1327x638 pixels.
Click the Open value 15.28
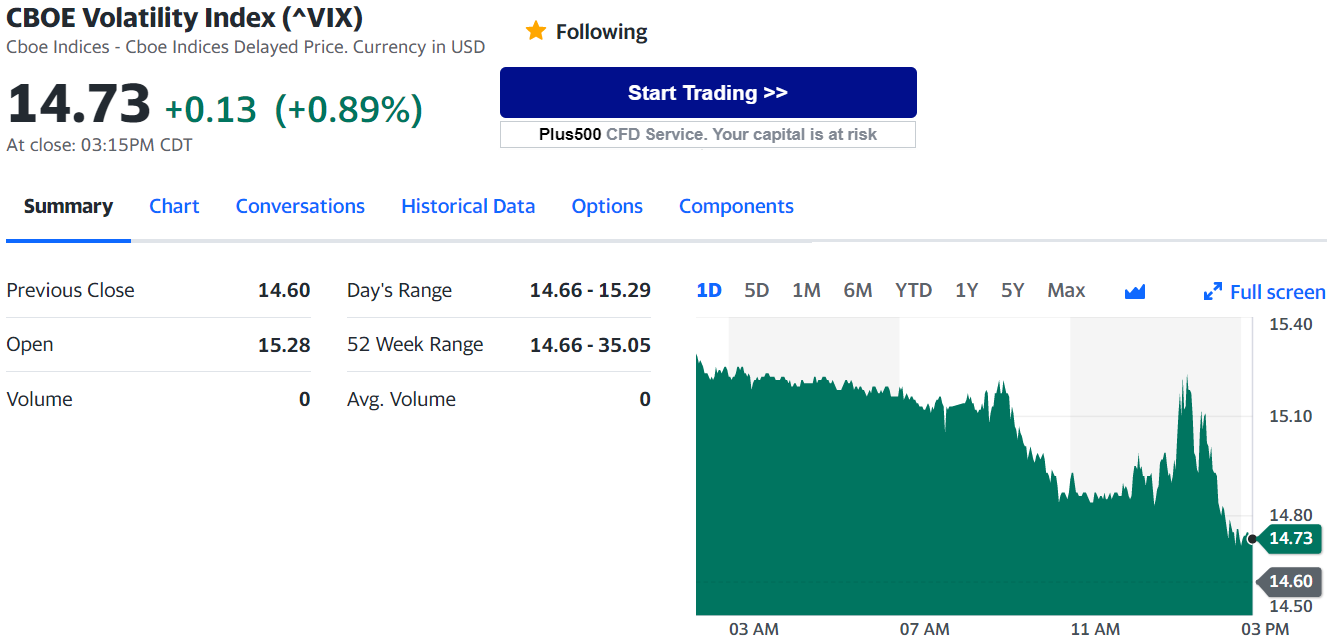point(284,345)
